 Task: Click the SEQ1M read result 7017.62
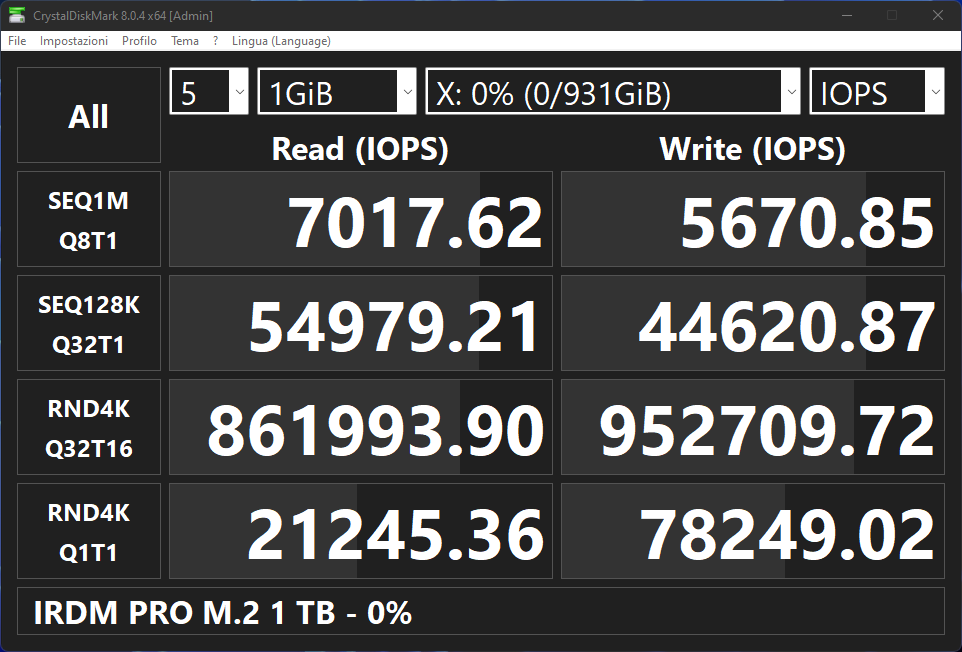361,220
